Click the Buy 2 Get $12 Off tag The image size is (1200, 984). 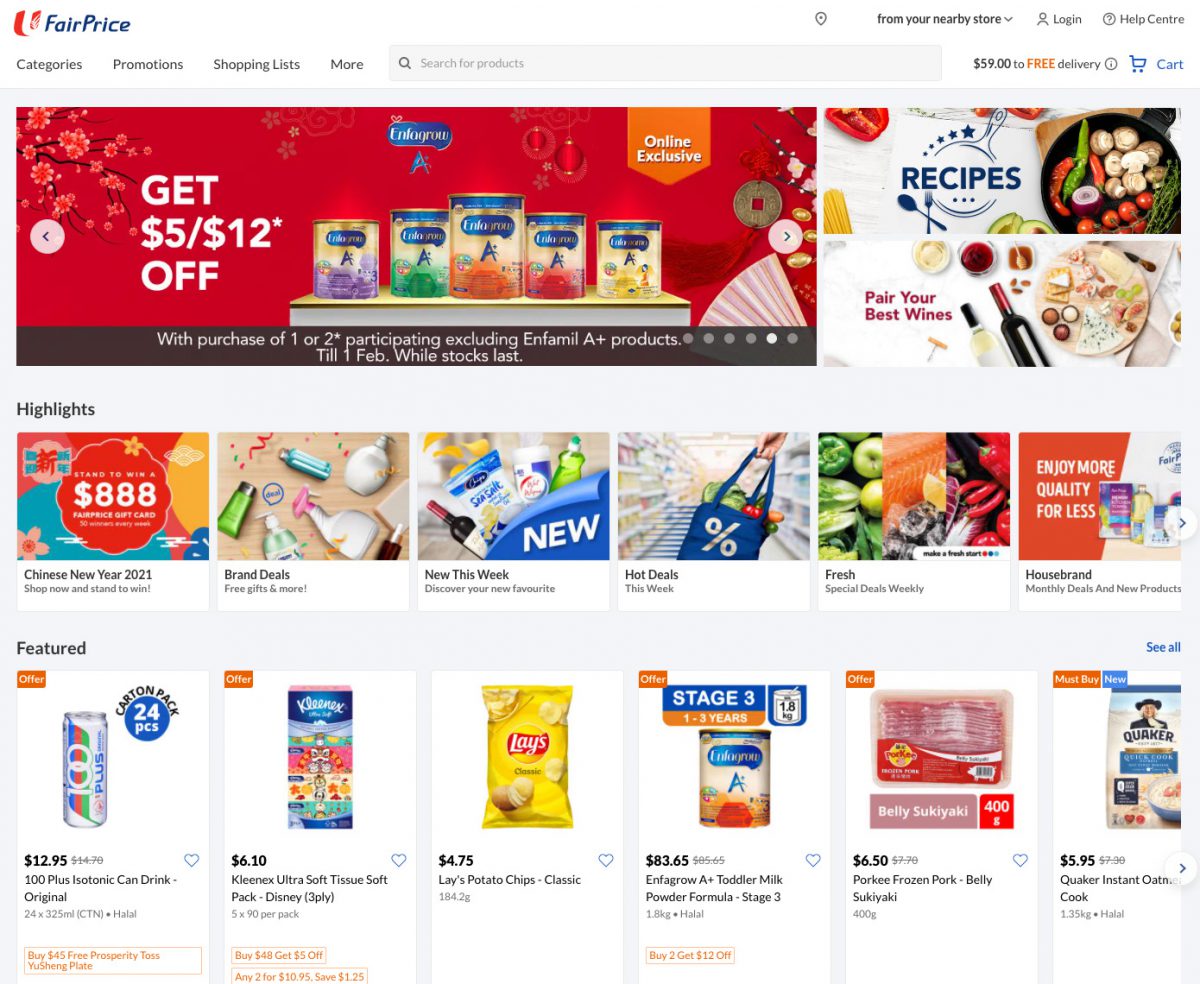click(x=691, y=955)
